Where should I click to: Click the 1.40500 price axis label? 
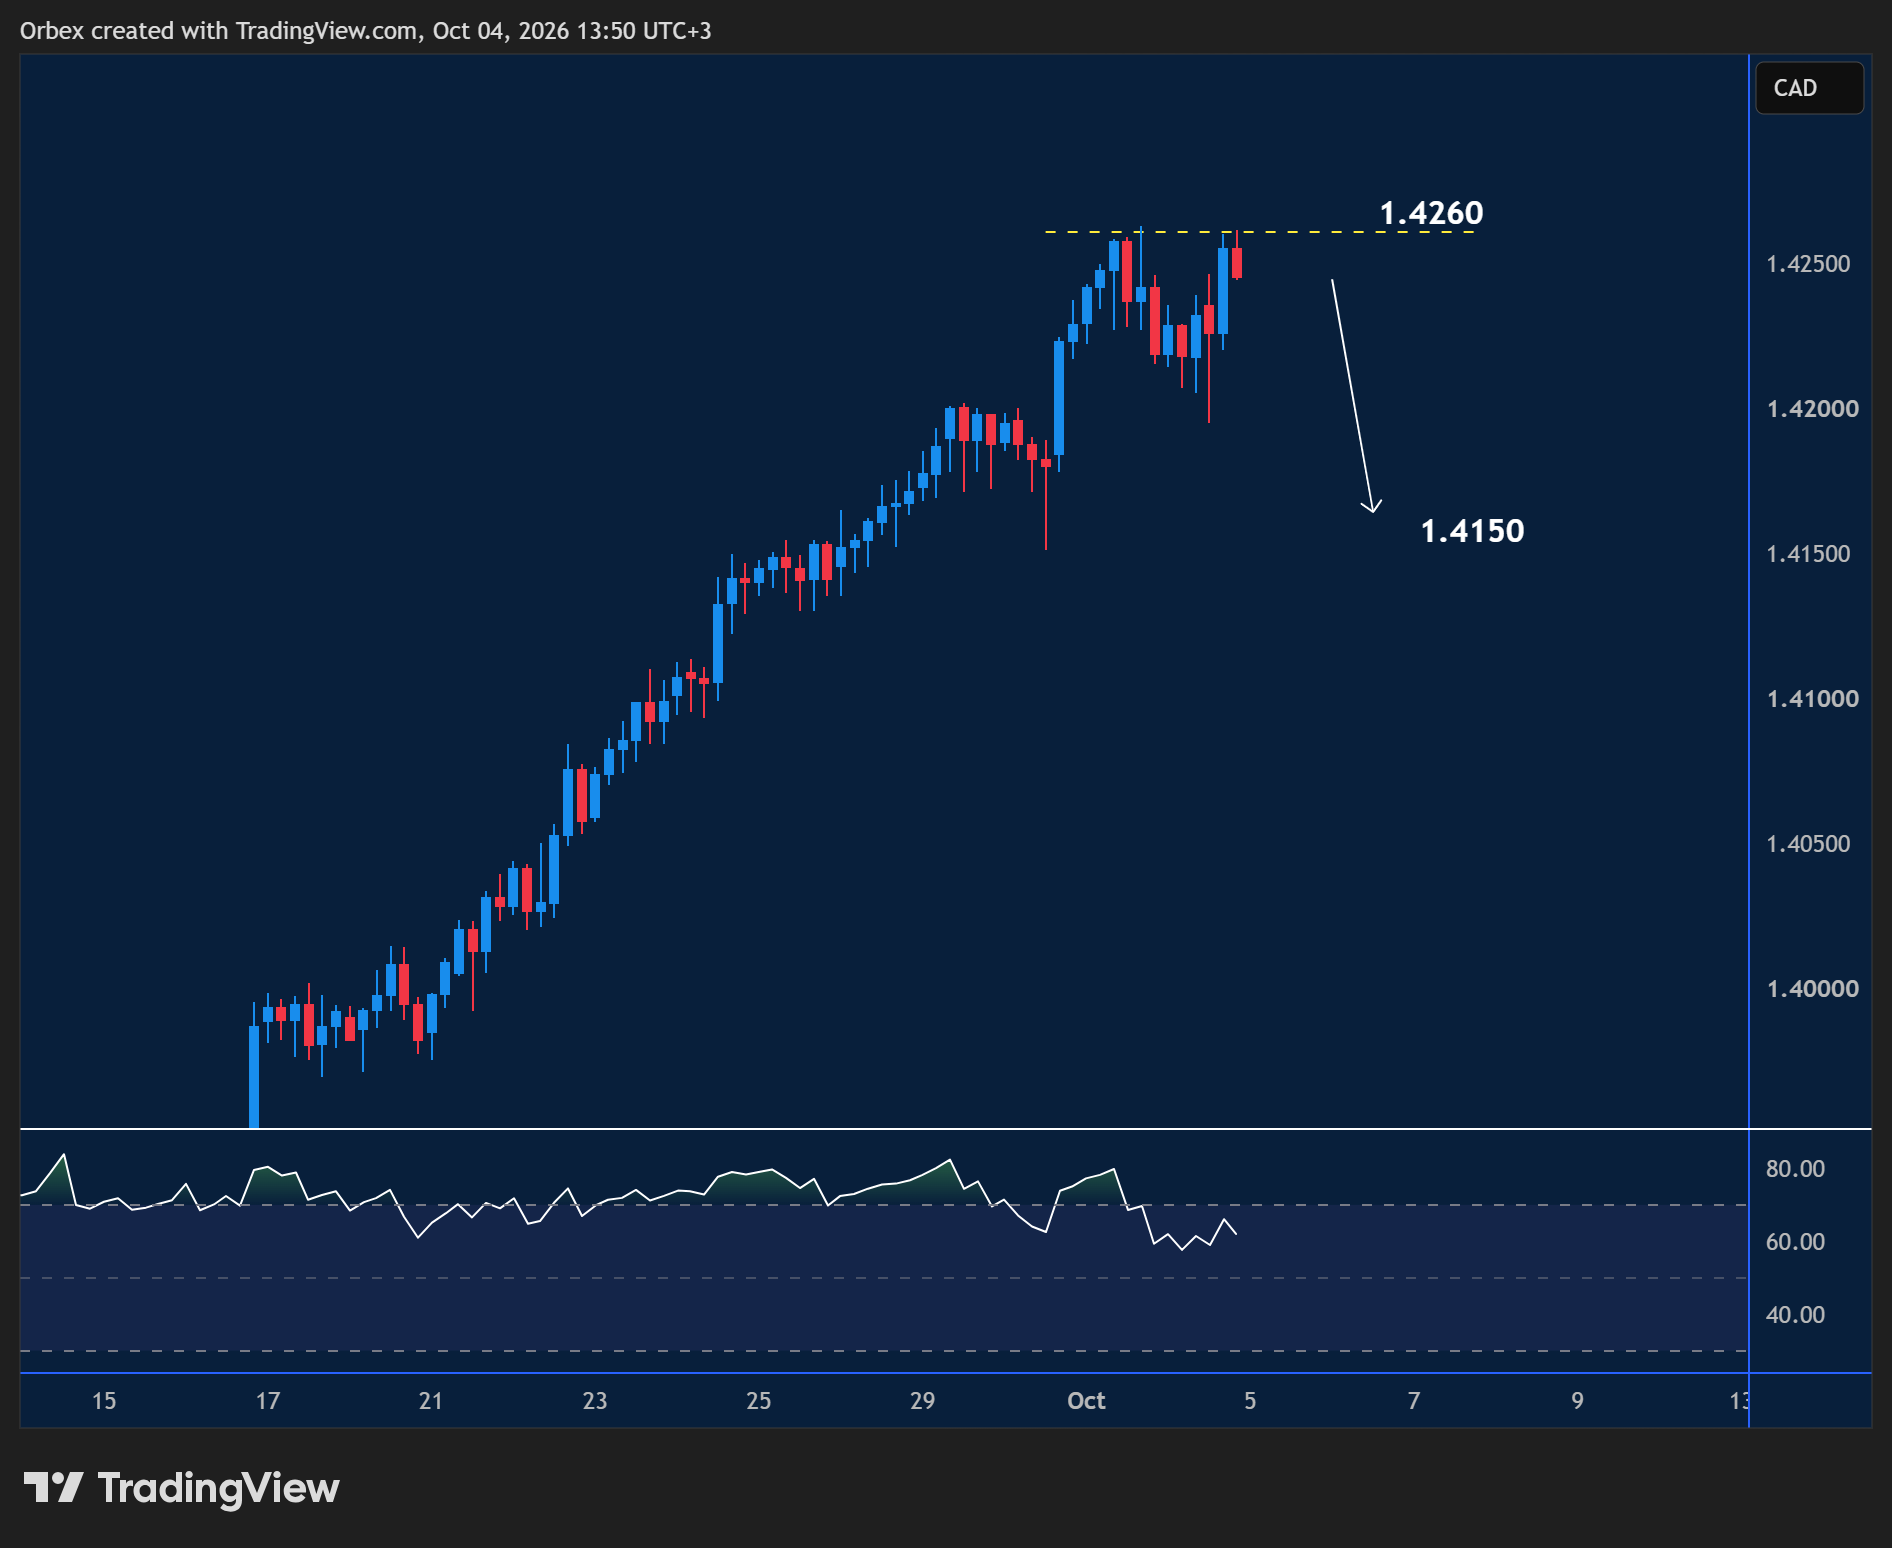coord(1808,844)
